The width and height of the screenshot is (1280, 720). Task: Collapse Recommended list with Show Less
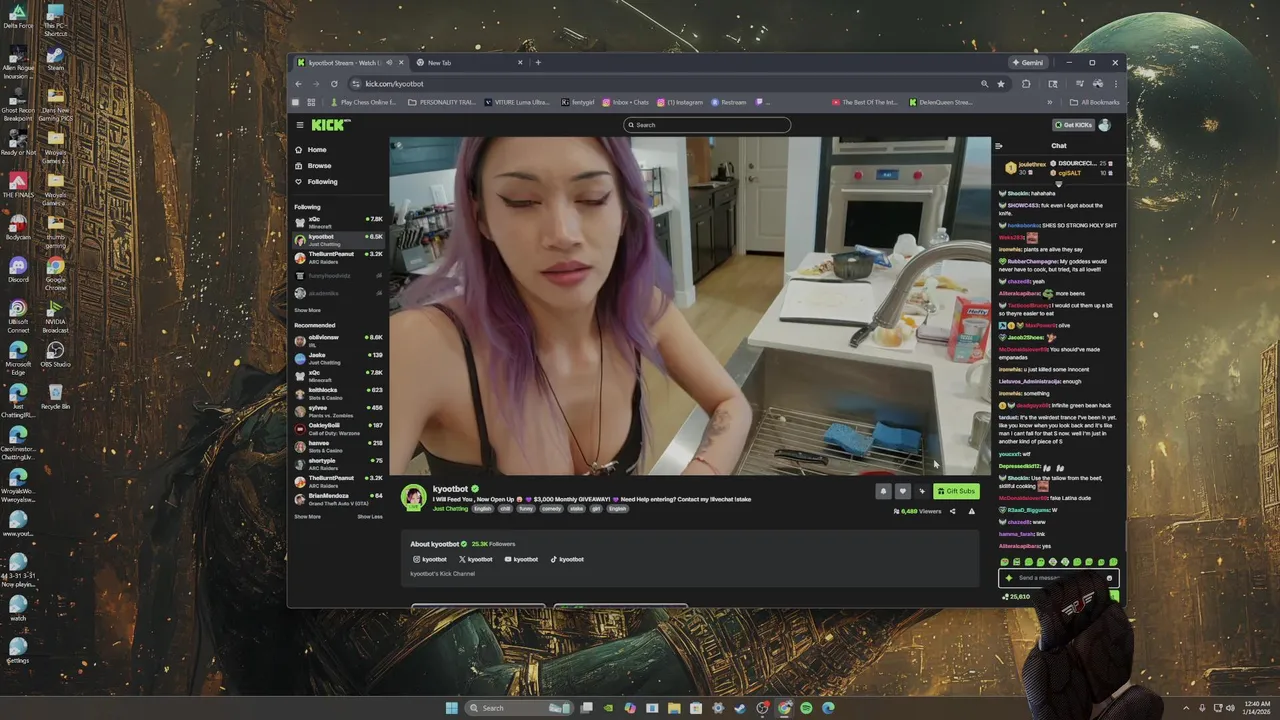click(370, 517)
